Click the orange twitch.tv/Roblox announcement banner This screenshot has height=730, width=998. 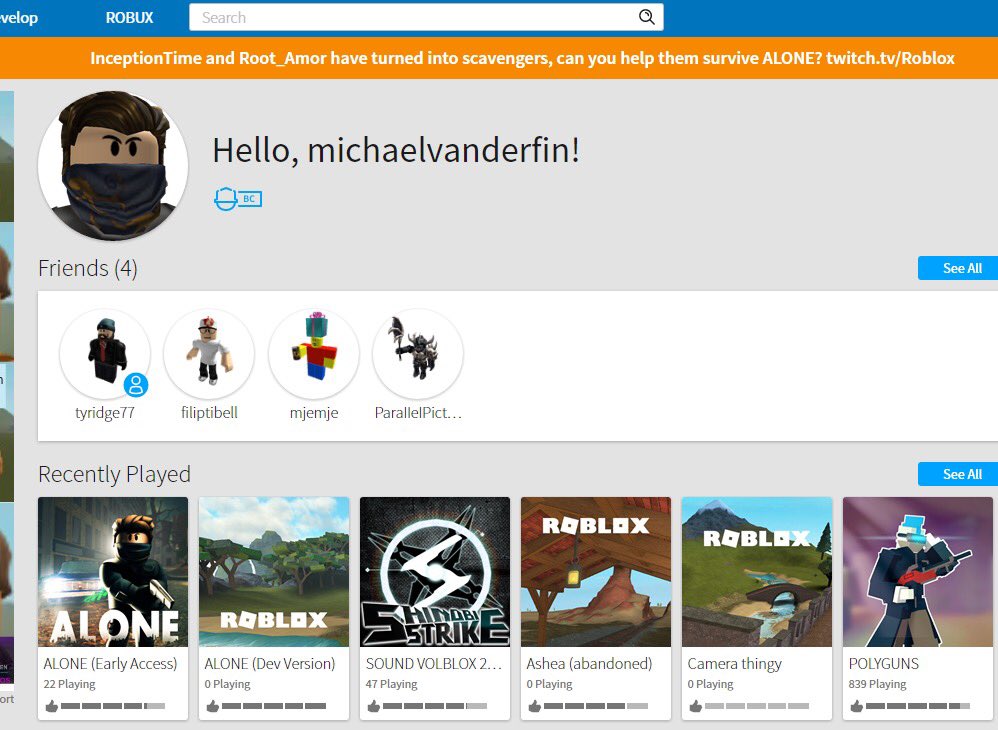(x=499, y=58)
